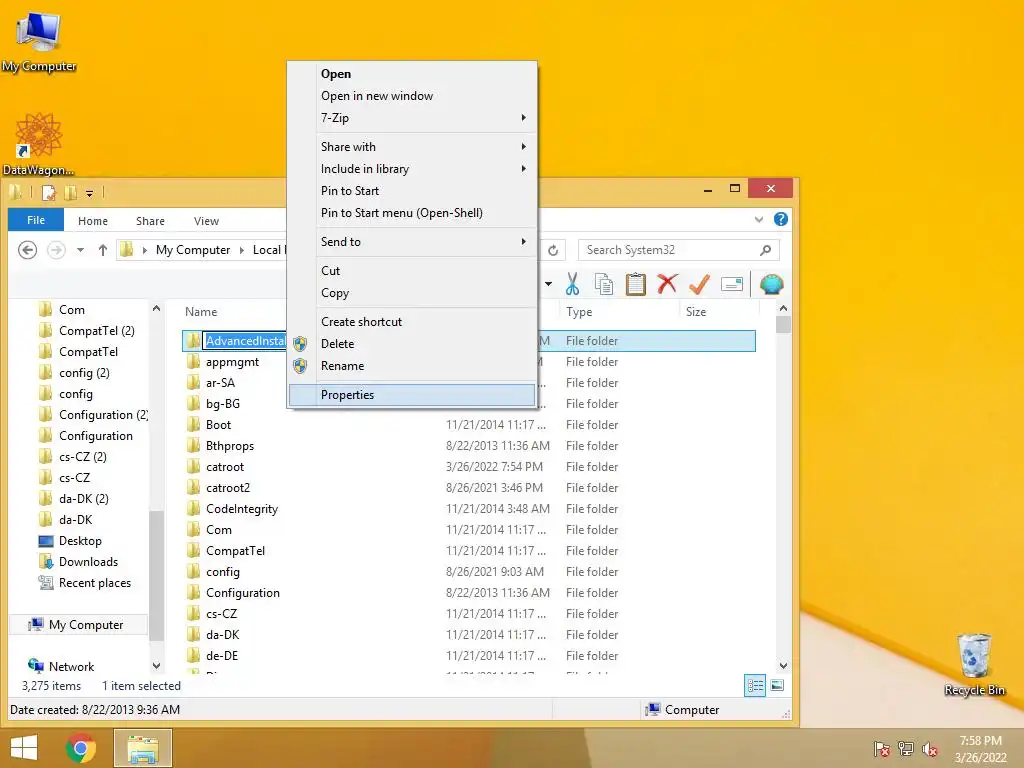The image size is (1024, 768).
Task: Select Desktop in navigation pane
Action: coord(80,541)
